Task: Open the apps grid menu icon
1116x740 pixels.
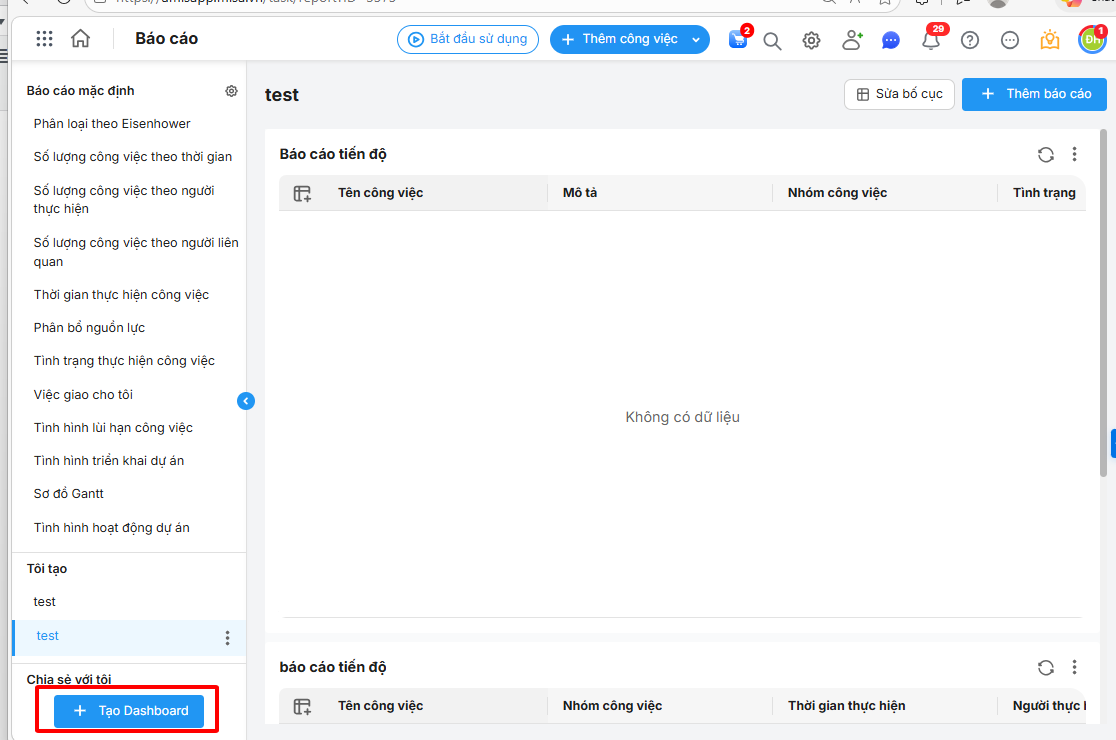Action: point(44,38)
